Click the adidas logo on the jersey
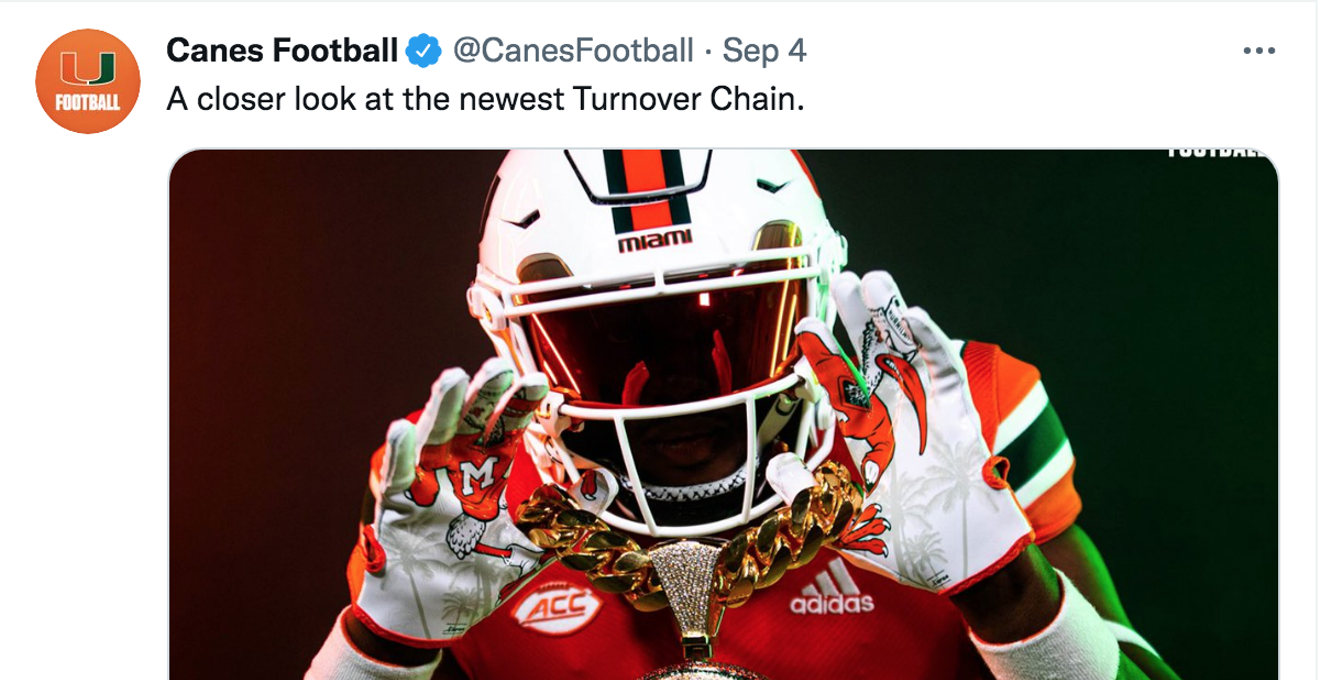1320x680 pixels. click(832, 590)
